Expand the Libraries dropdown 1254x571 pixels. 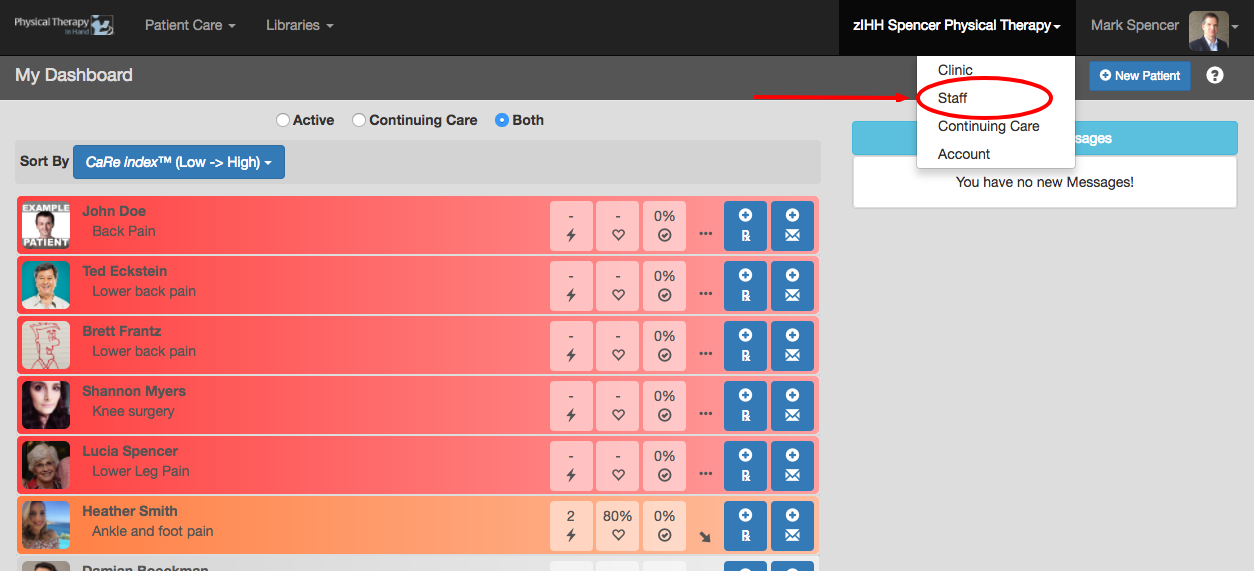299,26
